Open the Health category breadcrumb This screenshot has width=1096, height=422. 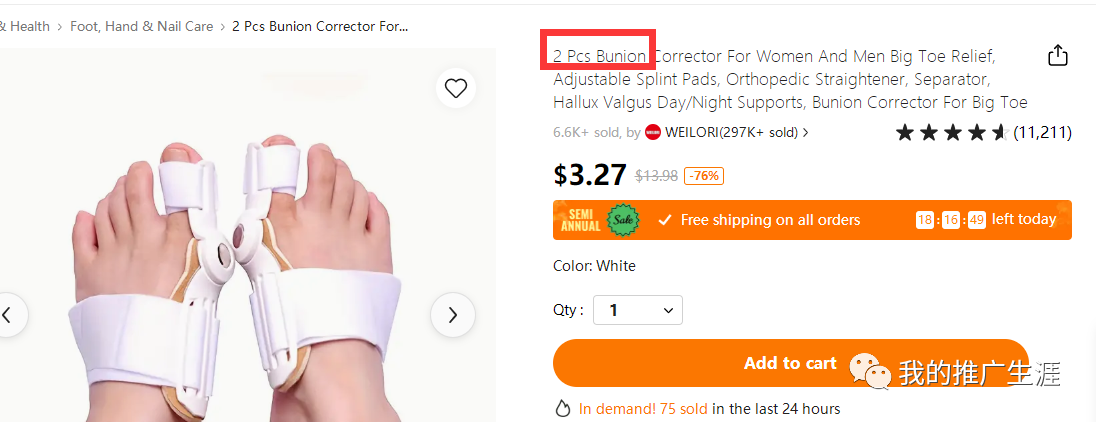(x=26, y=26)
